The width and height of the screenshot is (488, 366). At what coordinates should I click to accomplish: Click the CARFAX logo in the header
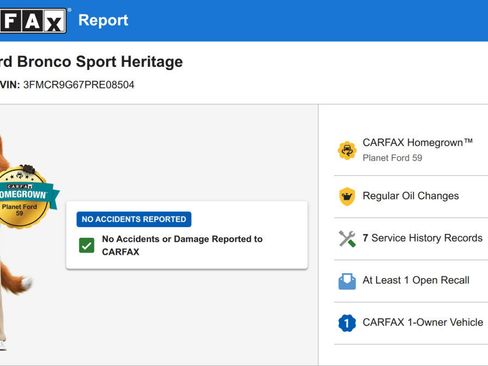coord(33,21)
